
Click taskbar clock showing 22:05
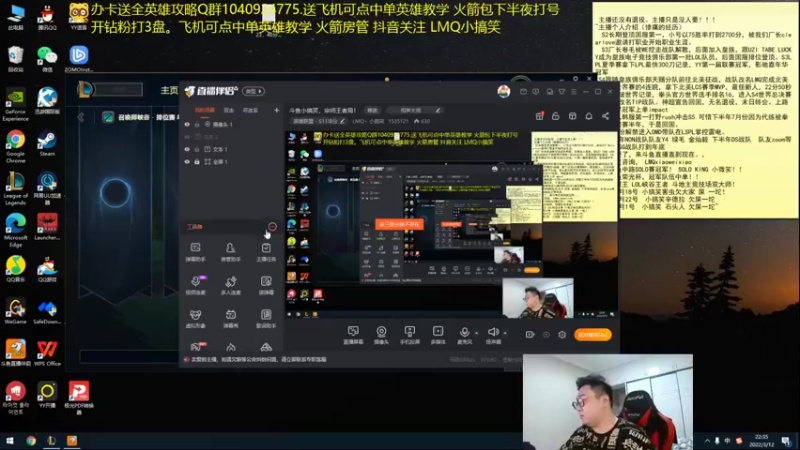tap(761, 441)
